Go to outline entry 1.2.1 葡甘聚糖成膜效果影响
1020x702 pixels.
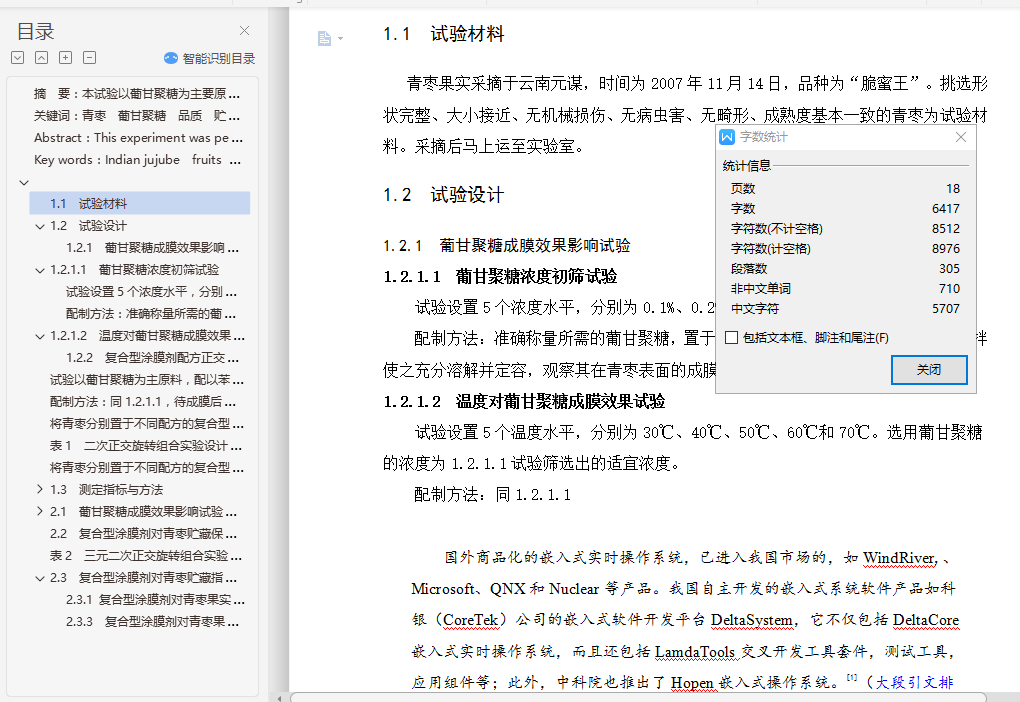152,248
